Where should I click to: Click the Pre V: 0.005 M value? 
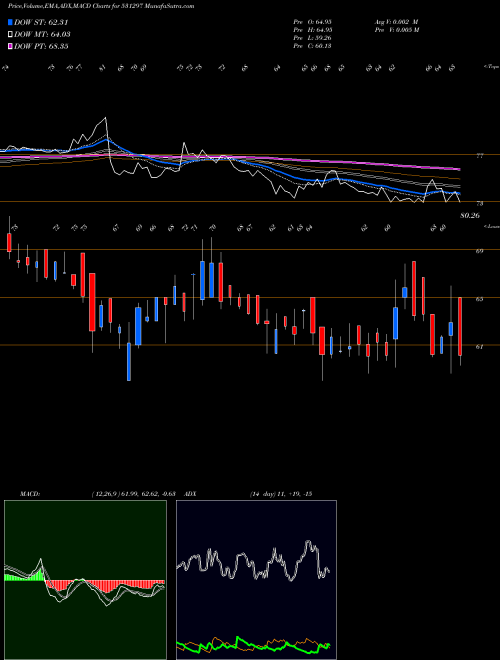click(x=396, y=29)
